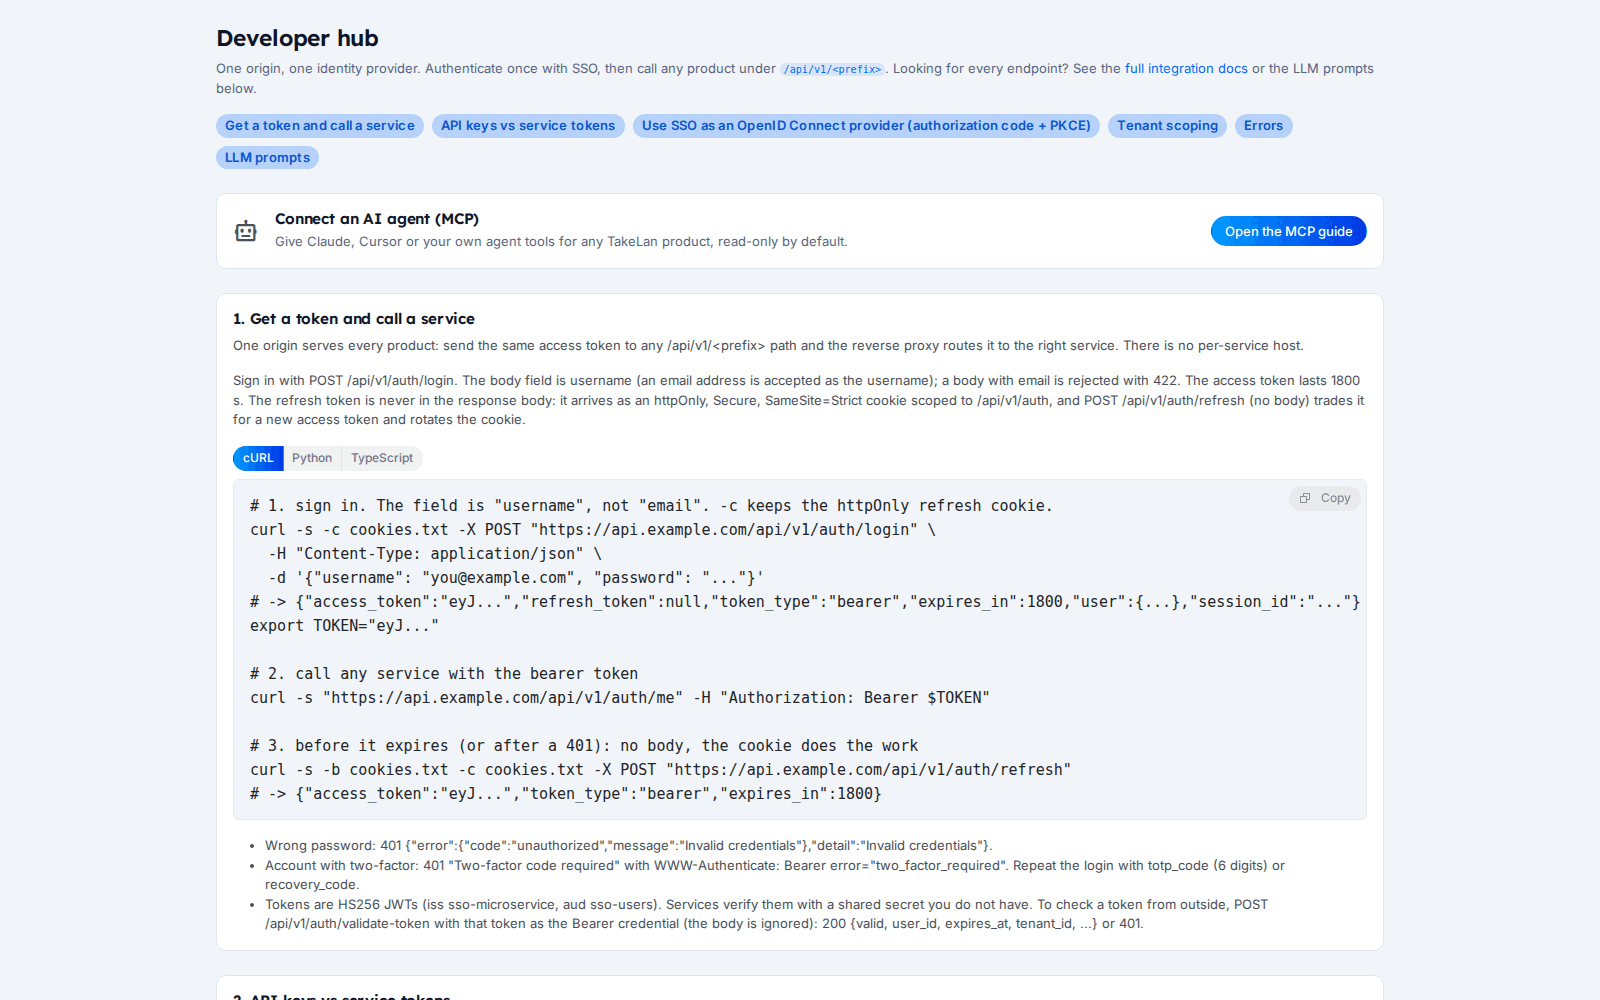This screenshot has height=1000, width=1600.
Task: Jump to the Tenant scoping section
Action: tap(1167, 126)
